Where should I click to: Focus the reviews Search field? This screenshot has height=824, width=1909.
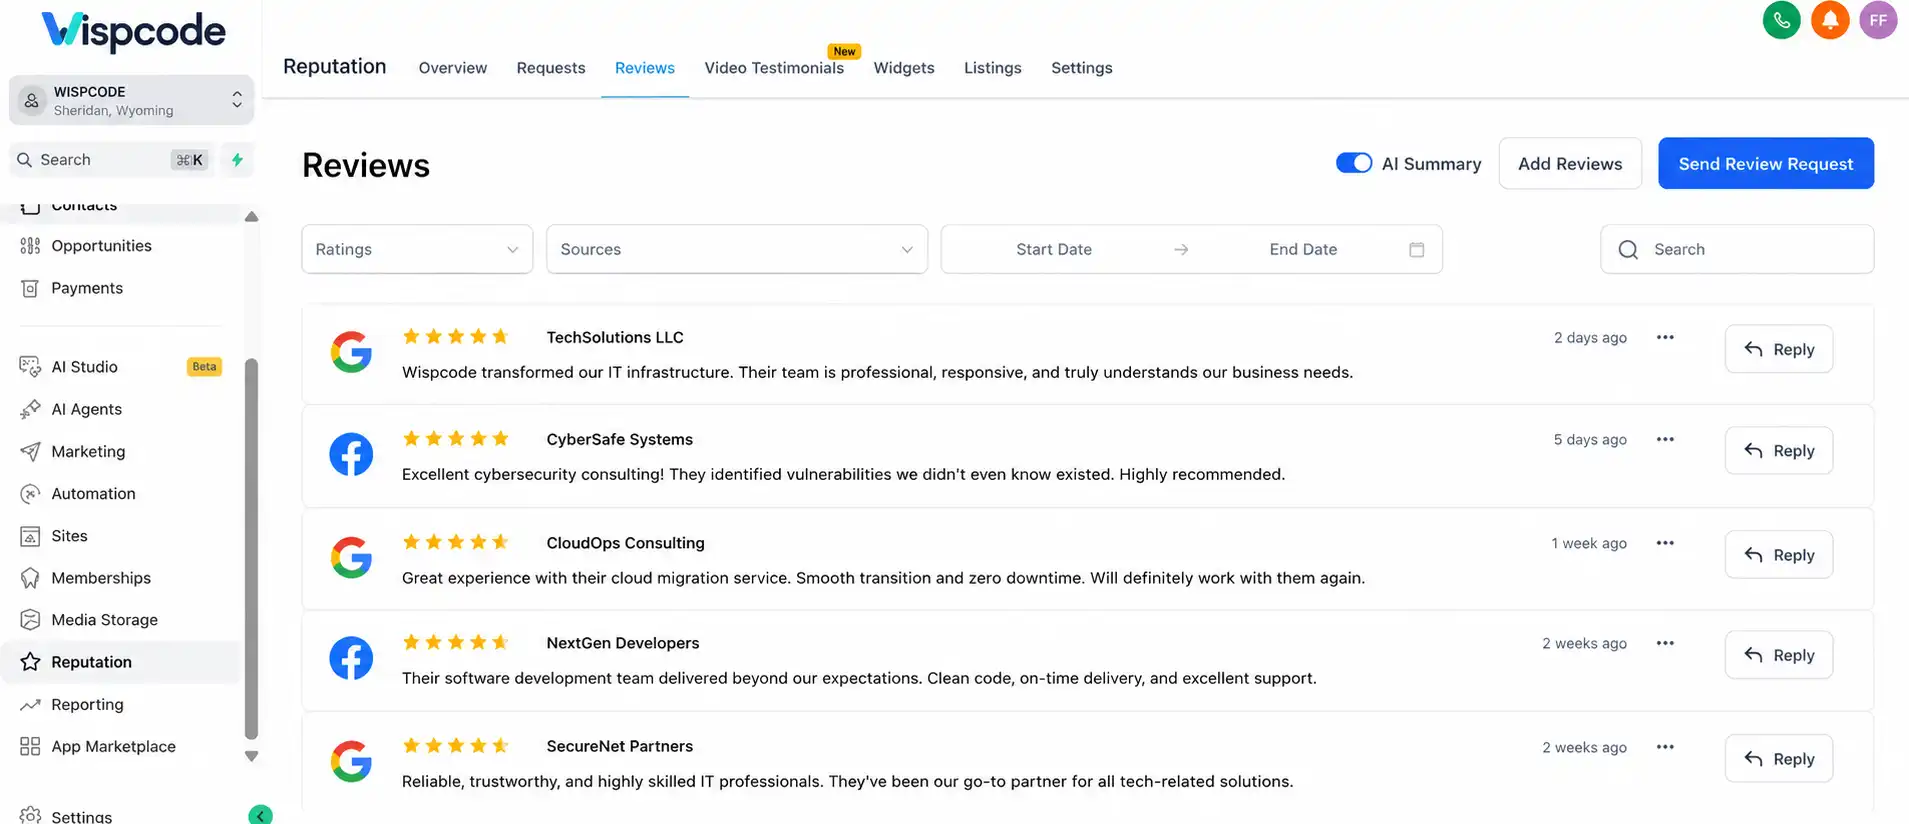(1737, 249)
